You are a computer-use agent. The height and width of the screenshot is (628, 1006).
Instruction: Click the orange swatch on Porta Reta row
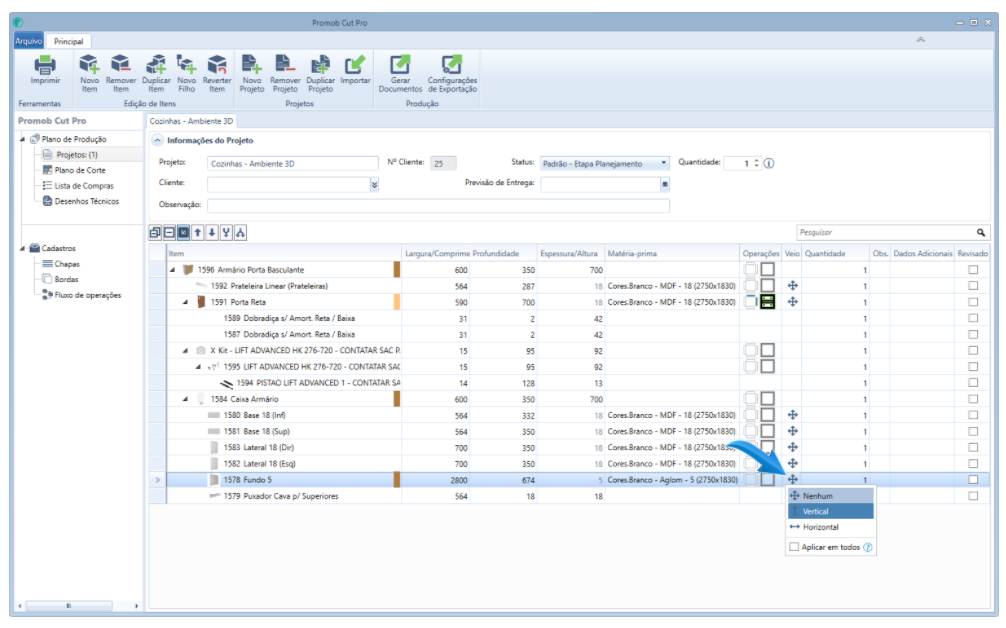pos(397,301)
